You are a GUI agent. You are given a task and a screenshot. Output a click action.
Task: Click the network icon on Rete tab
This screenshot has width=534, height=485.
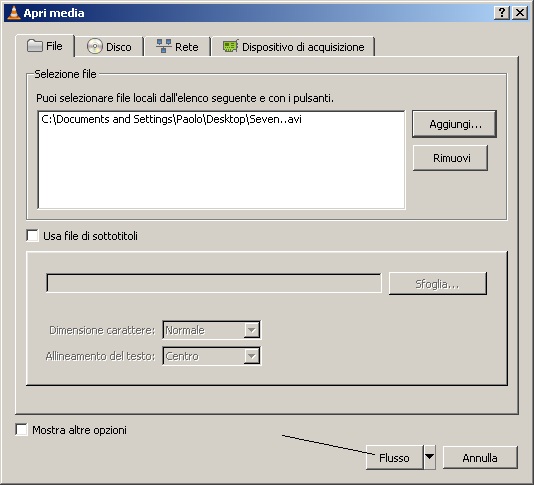coord(163,46)
